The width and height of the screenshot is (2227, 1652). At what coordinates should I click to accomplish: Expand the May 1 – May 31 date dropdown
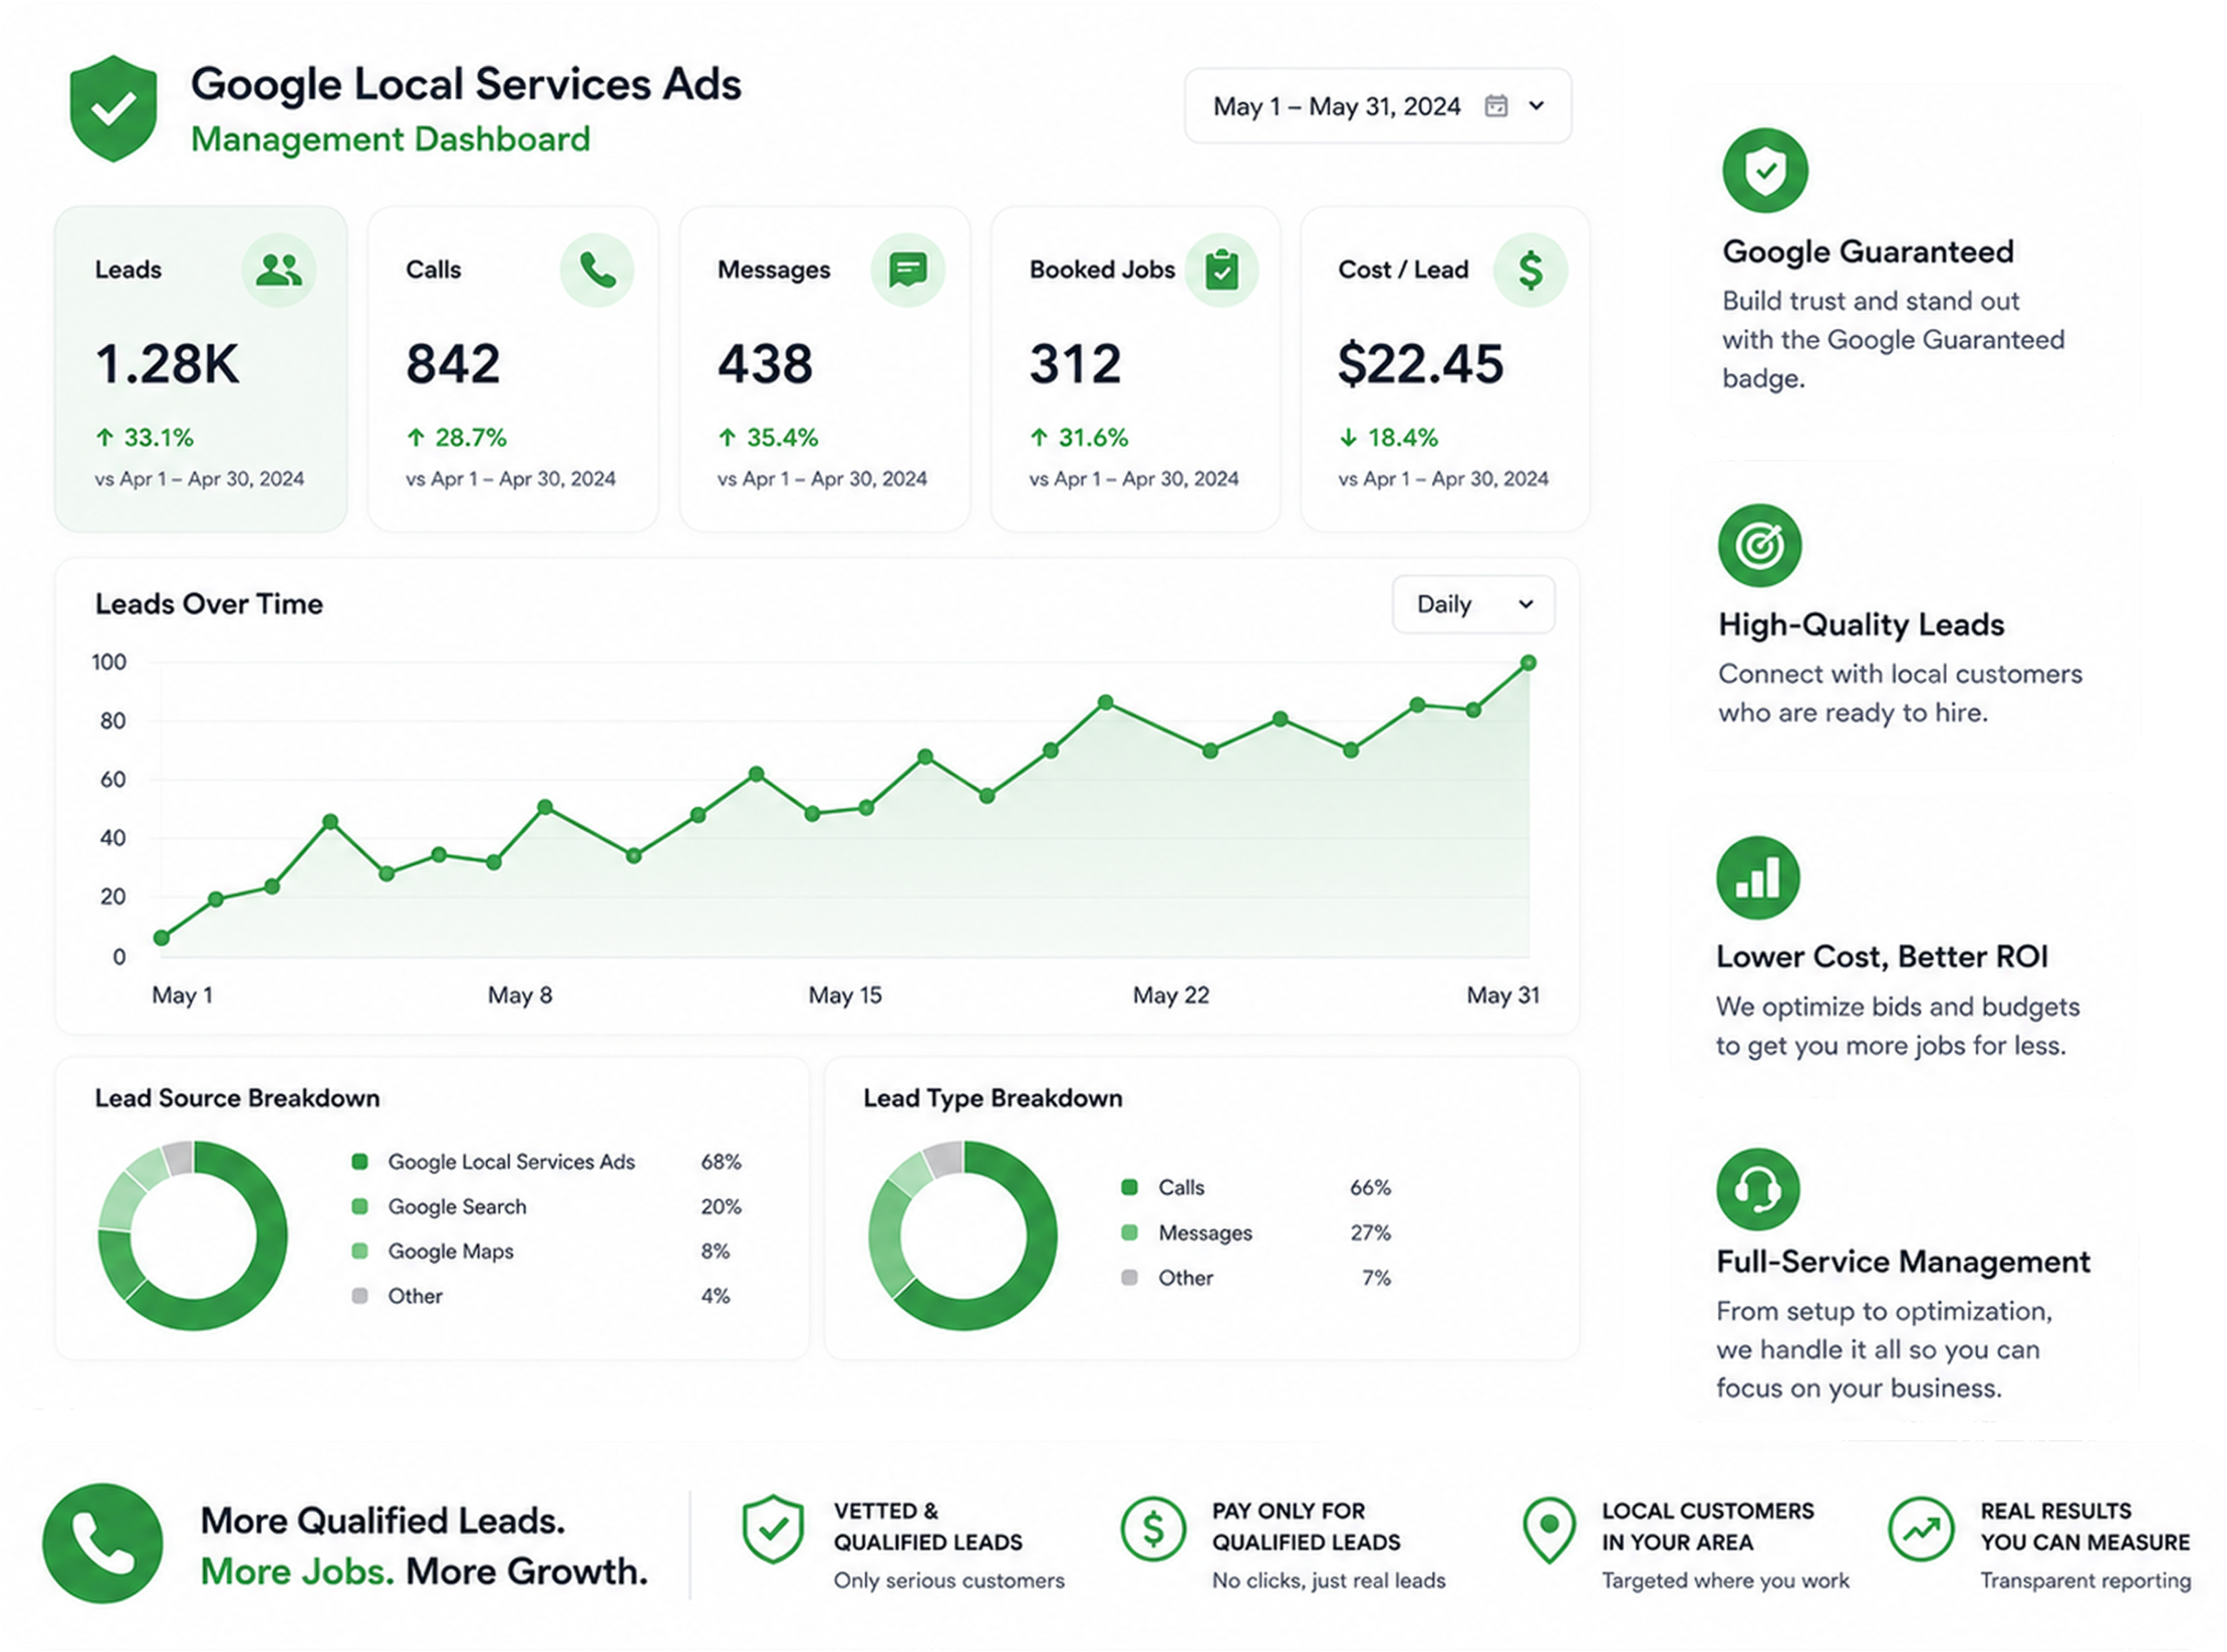pyautogui.click(x=1377, y=106)
